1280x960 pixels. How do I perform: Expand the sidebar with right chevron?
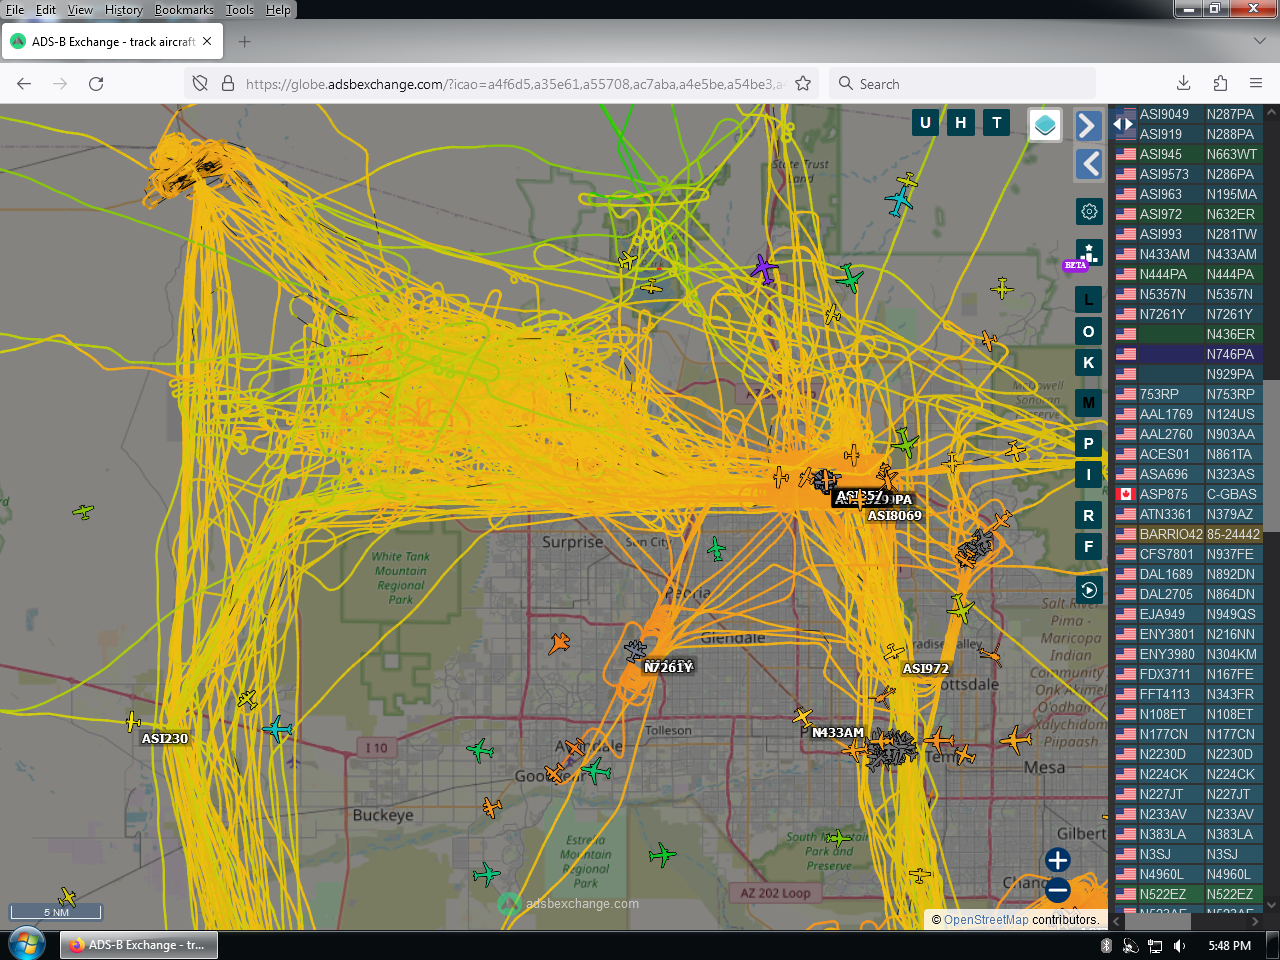[x=1089, y=125]
